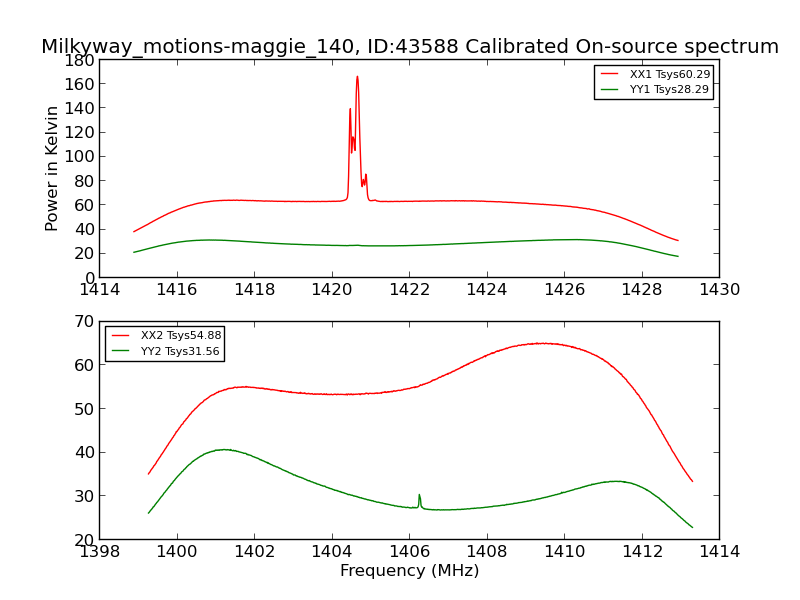Screen dimensions: 800x600
Task: Click the 1408 tick label on lower plot
Action: (487, 552)
